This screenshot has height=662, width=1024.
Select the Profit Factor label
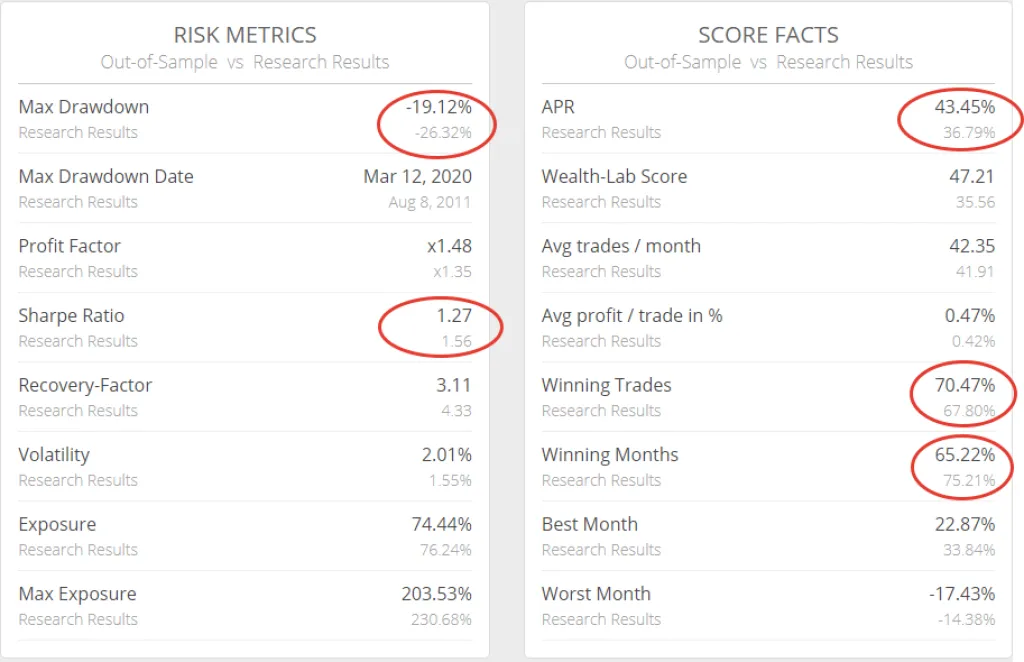coord(70,246)
